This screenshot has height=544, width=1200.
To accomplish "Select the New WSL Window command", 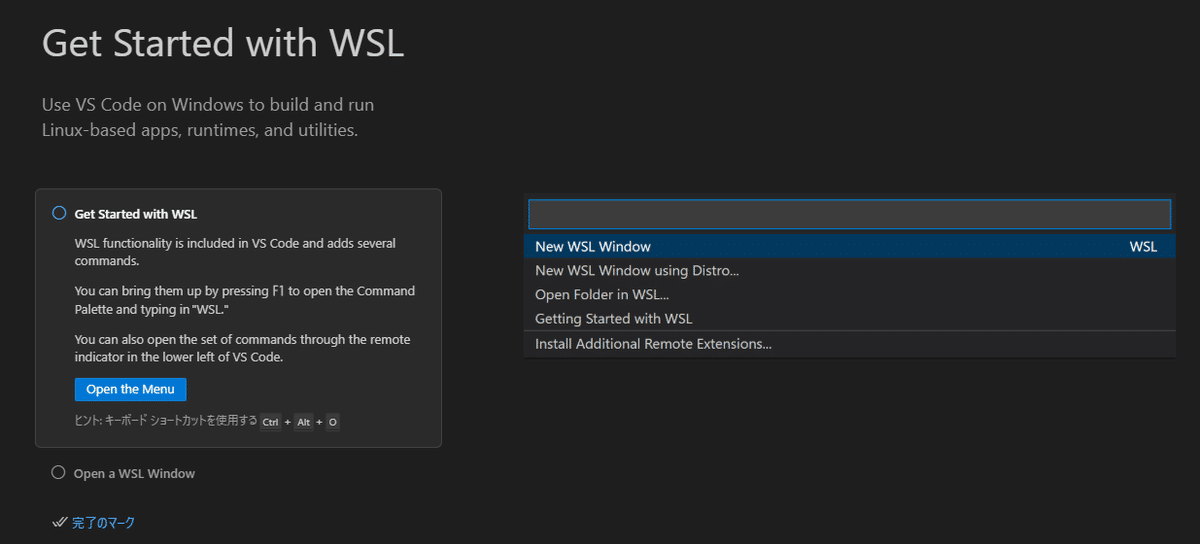I will point(593,247).
